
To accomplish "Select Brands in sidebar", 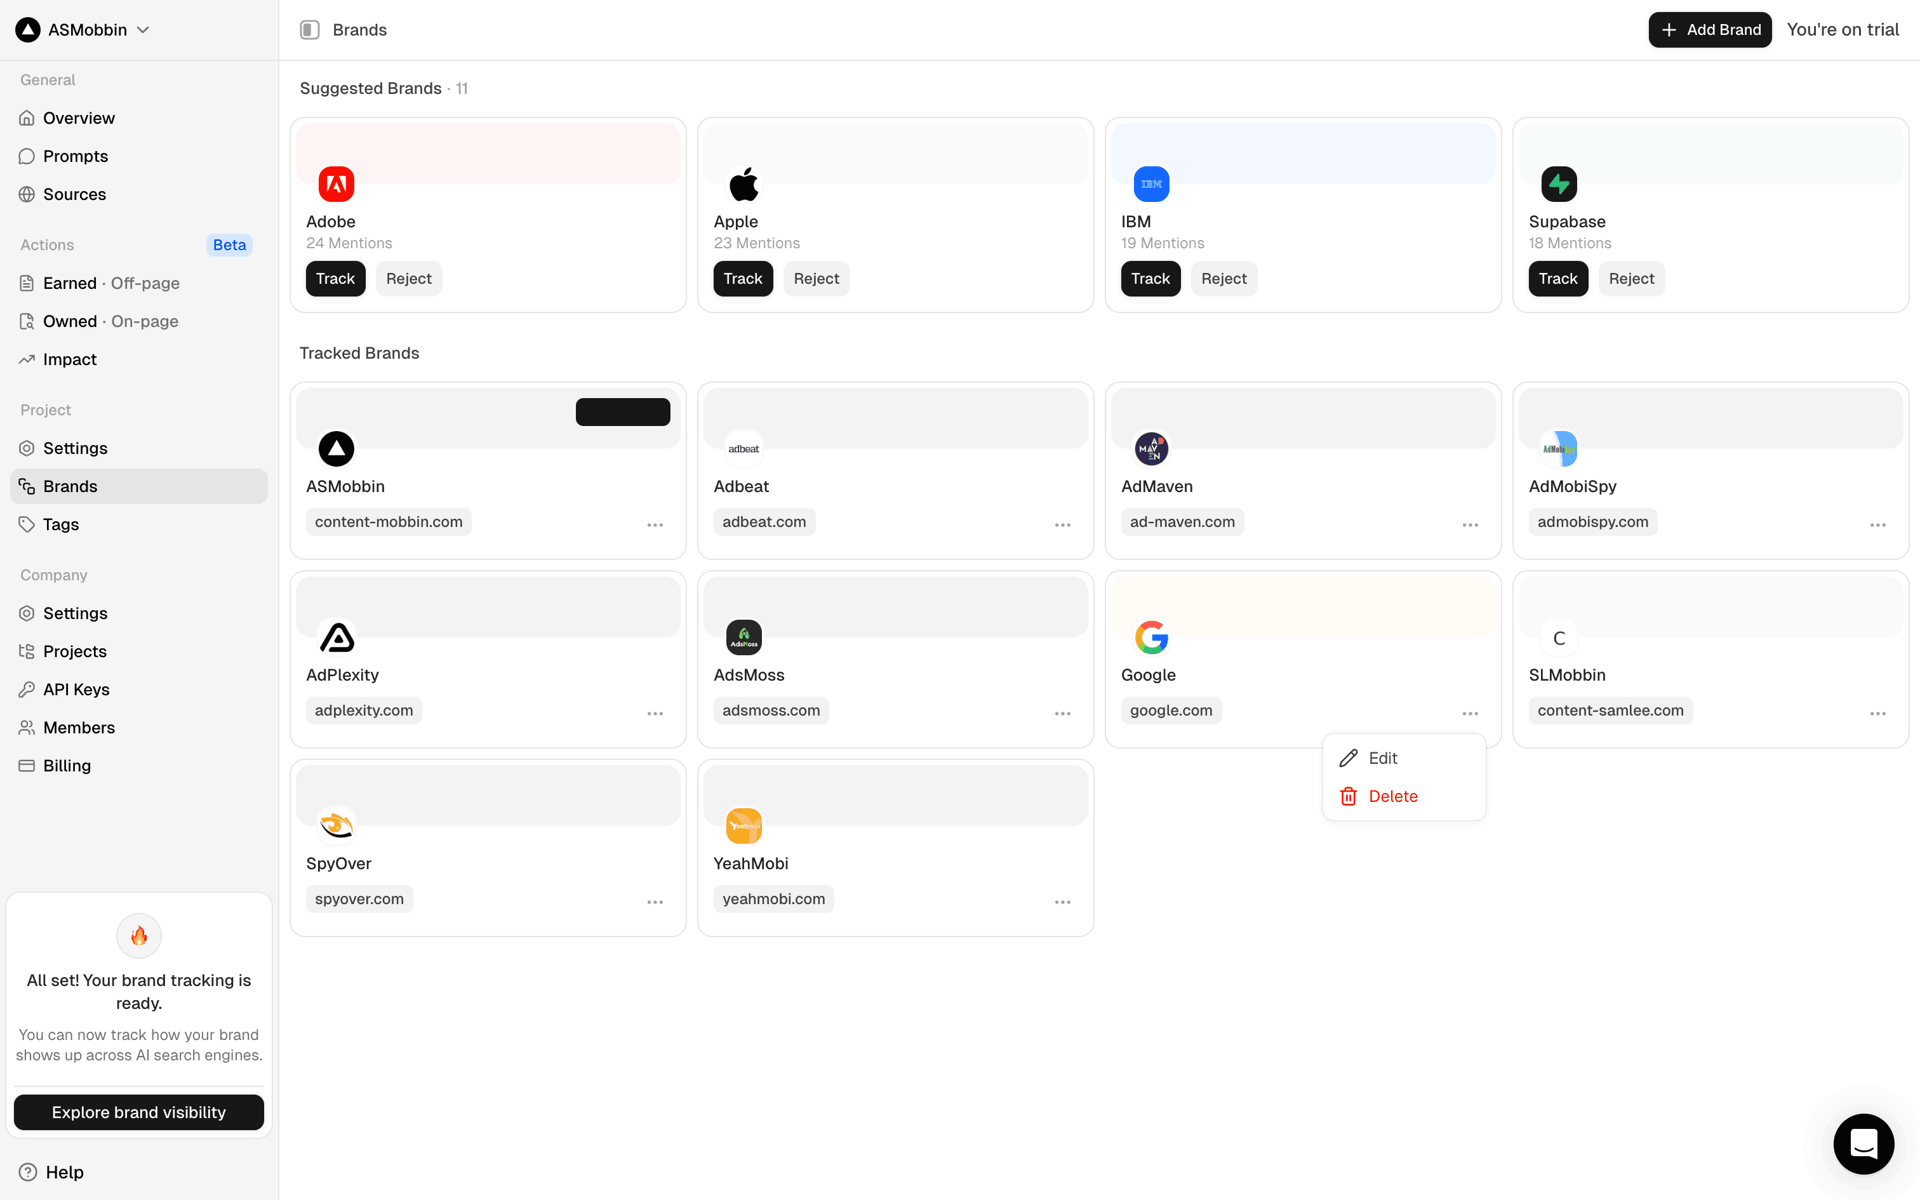I will tap(139, 486).
